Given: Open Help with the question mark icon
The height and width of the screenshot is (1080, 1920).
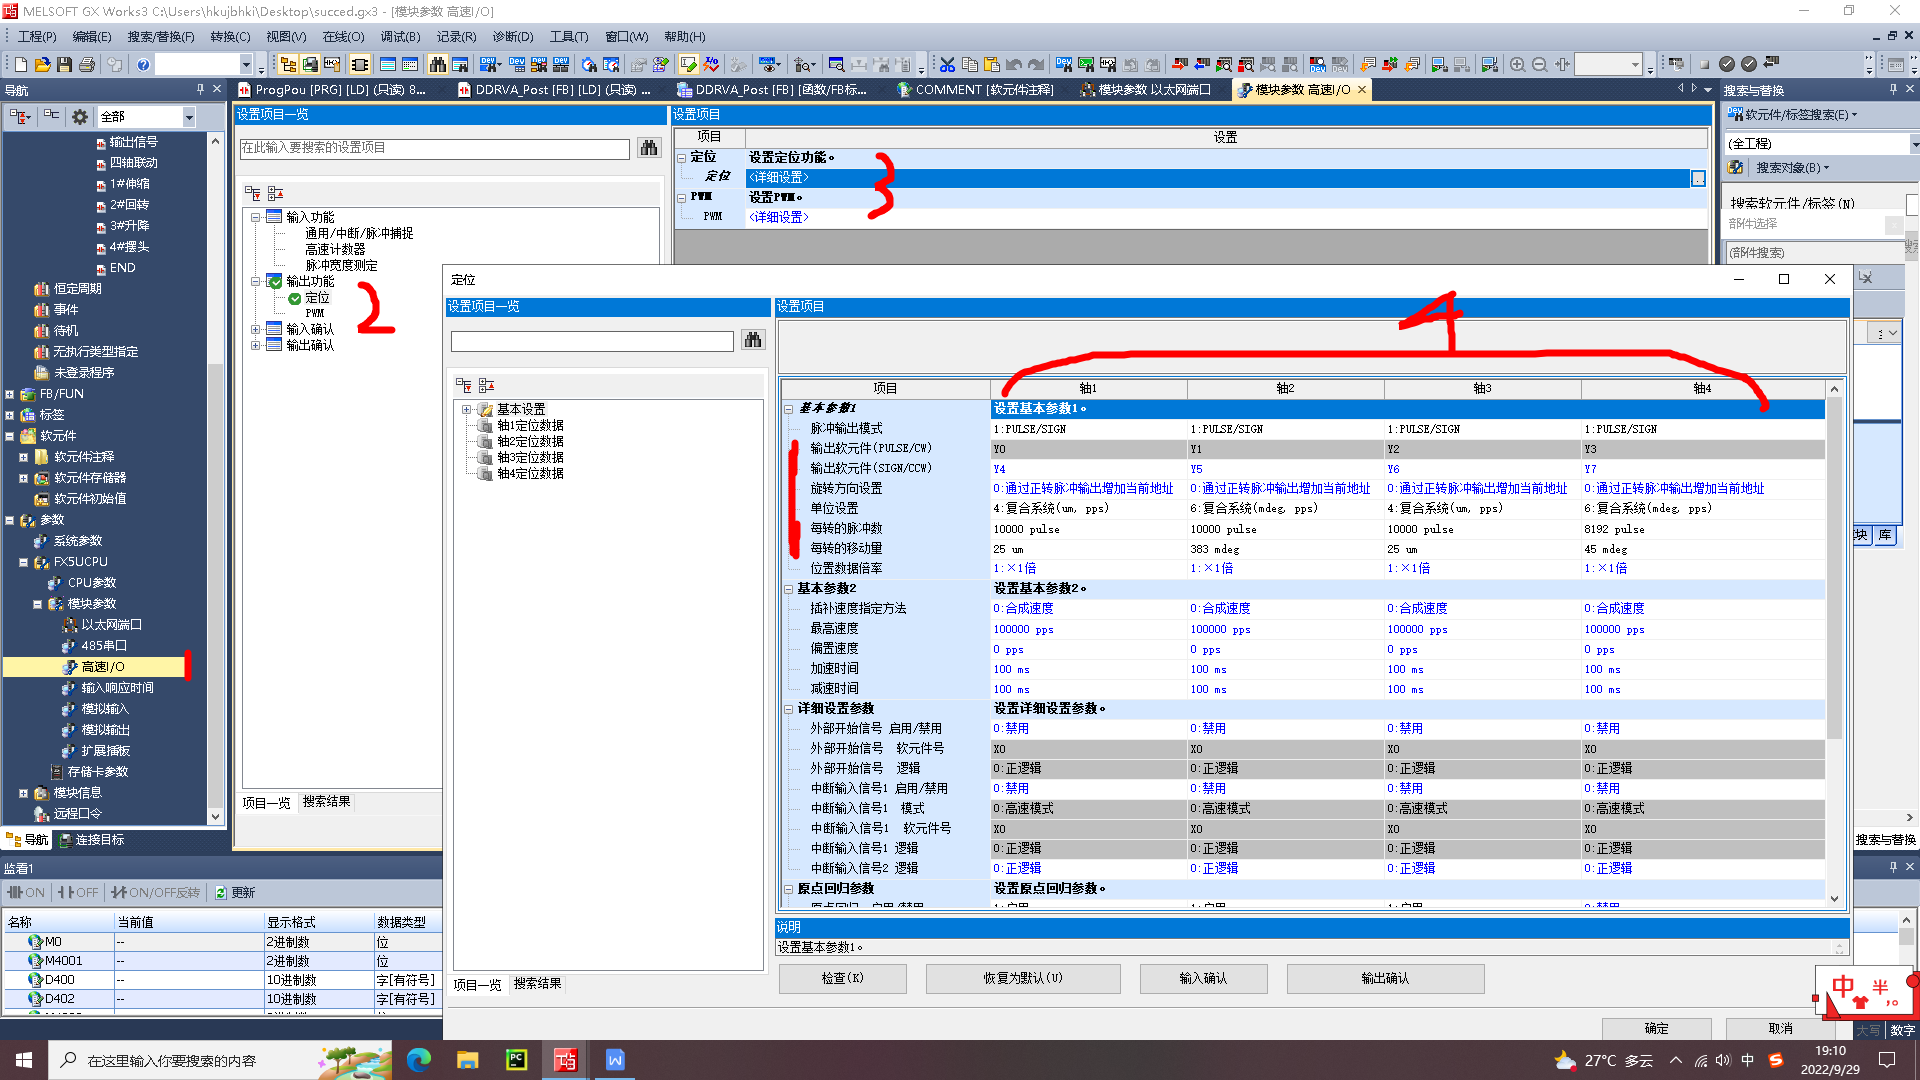Looking at the screenshot, I should (143, 65).
